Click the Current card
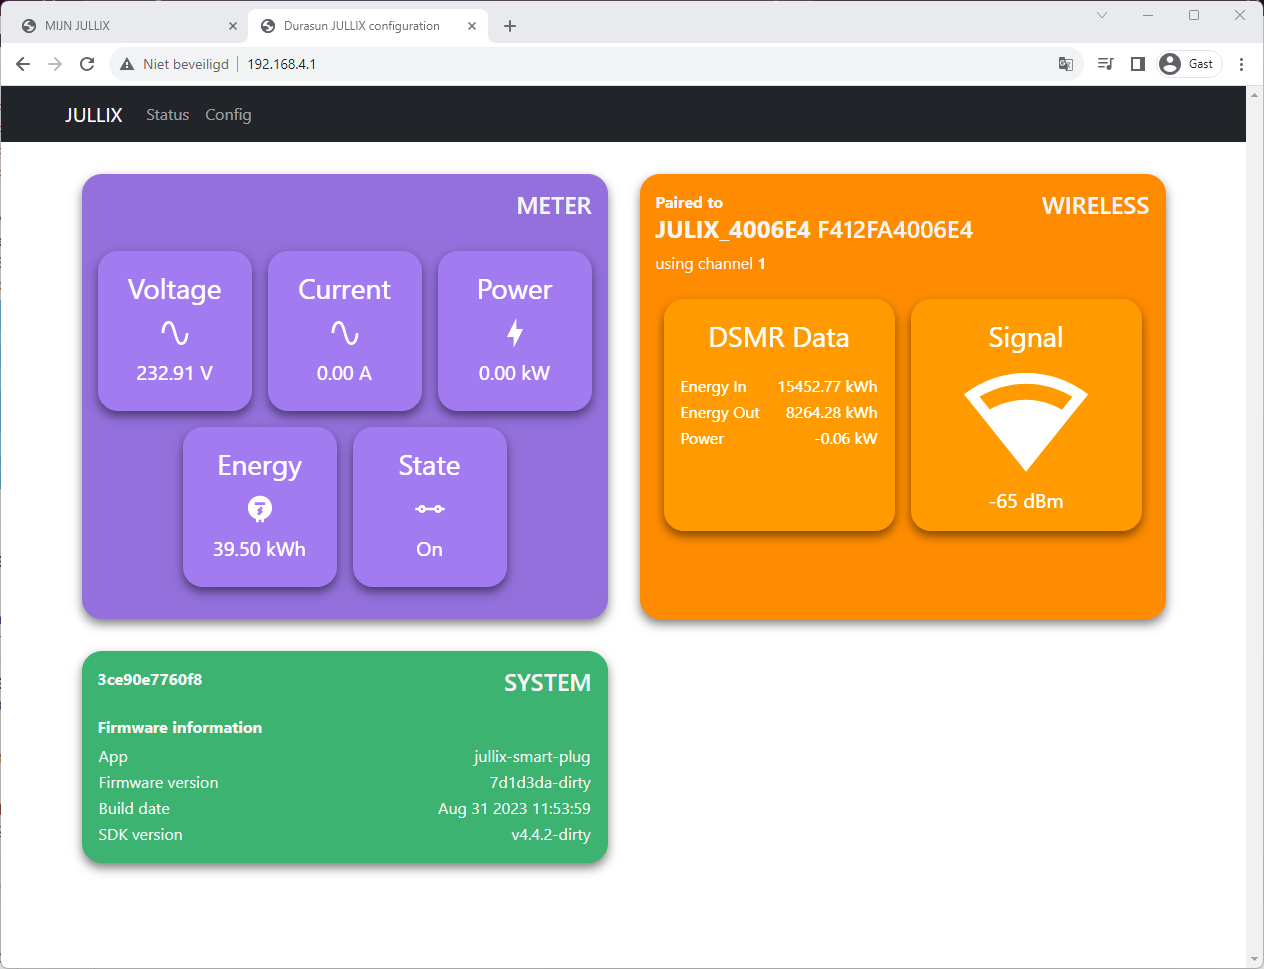1264x969 pixels. (x=345, y=331)
